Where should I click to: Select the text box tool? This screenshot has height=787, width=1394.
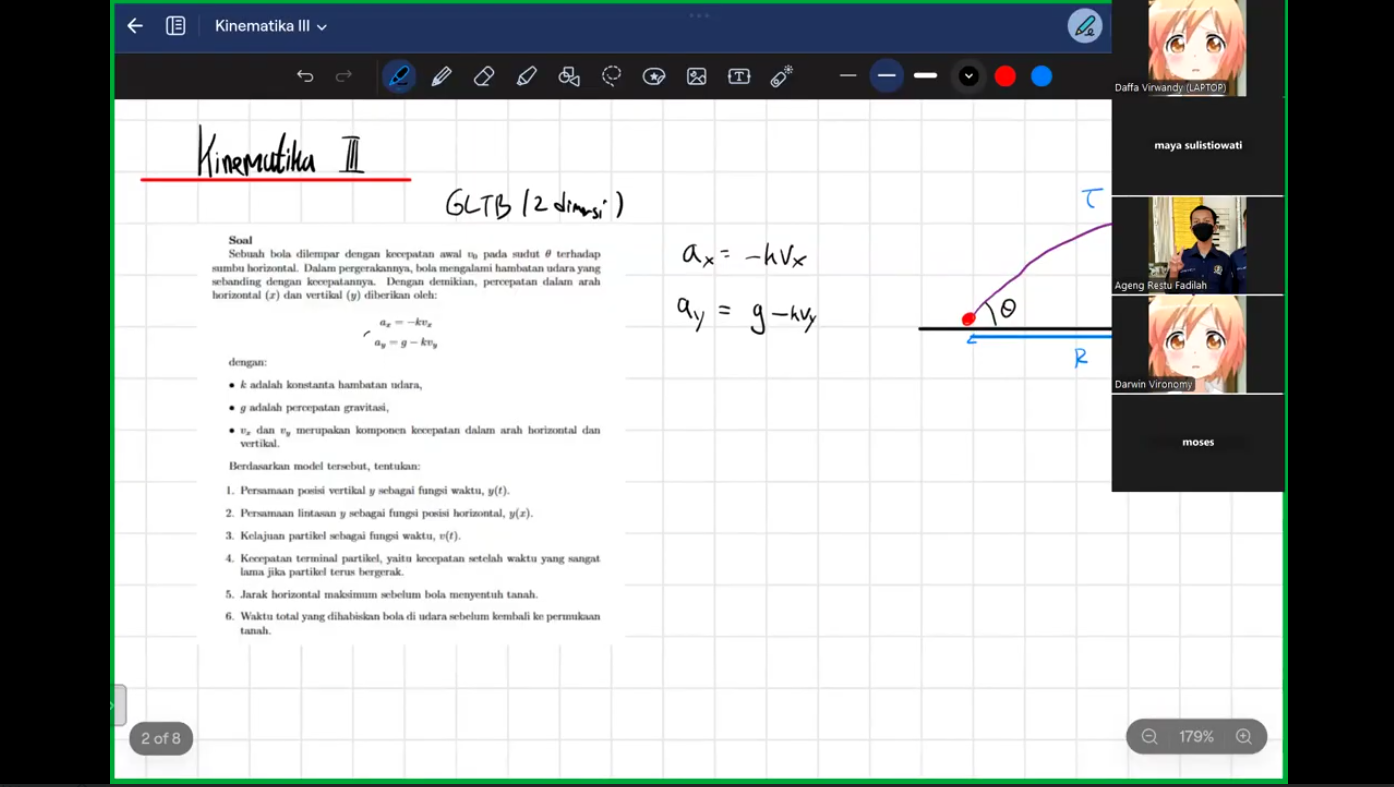click(739, 76)
